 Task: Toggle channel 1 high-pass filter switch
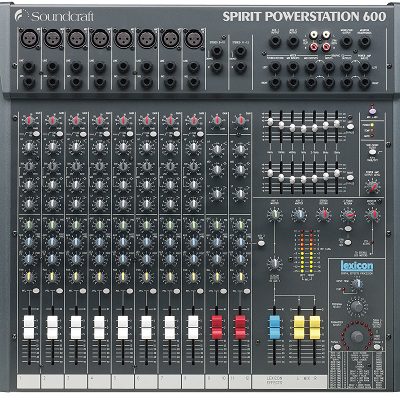point(36,134)
